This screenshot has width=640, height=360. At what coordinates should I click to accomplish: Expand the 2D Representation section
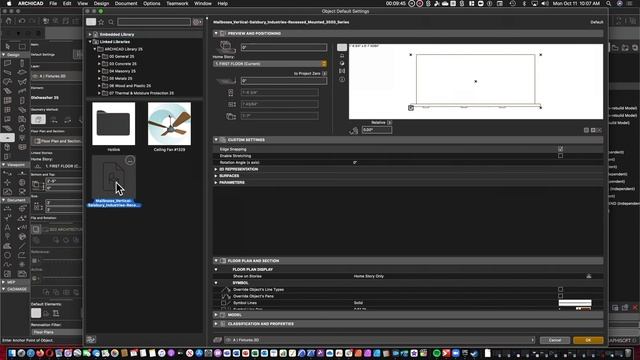coord(216,169)
